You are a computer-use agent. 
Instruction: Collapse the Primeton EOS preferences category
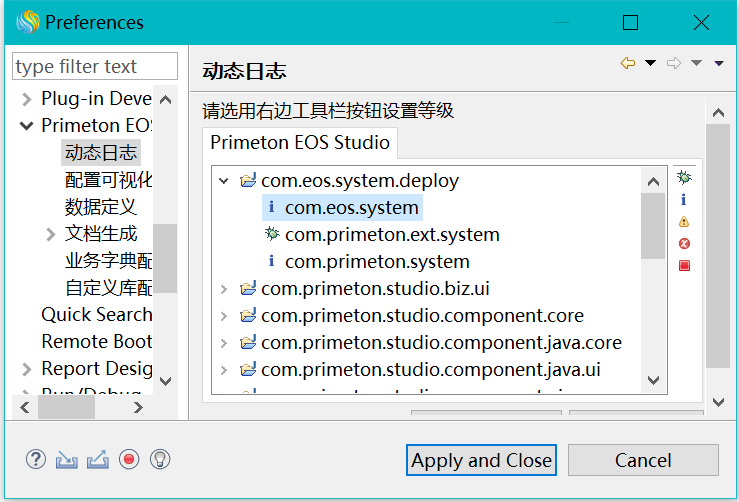click(26, 126)
